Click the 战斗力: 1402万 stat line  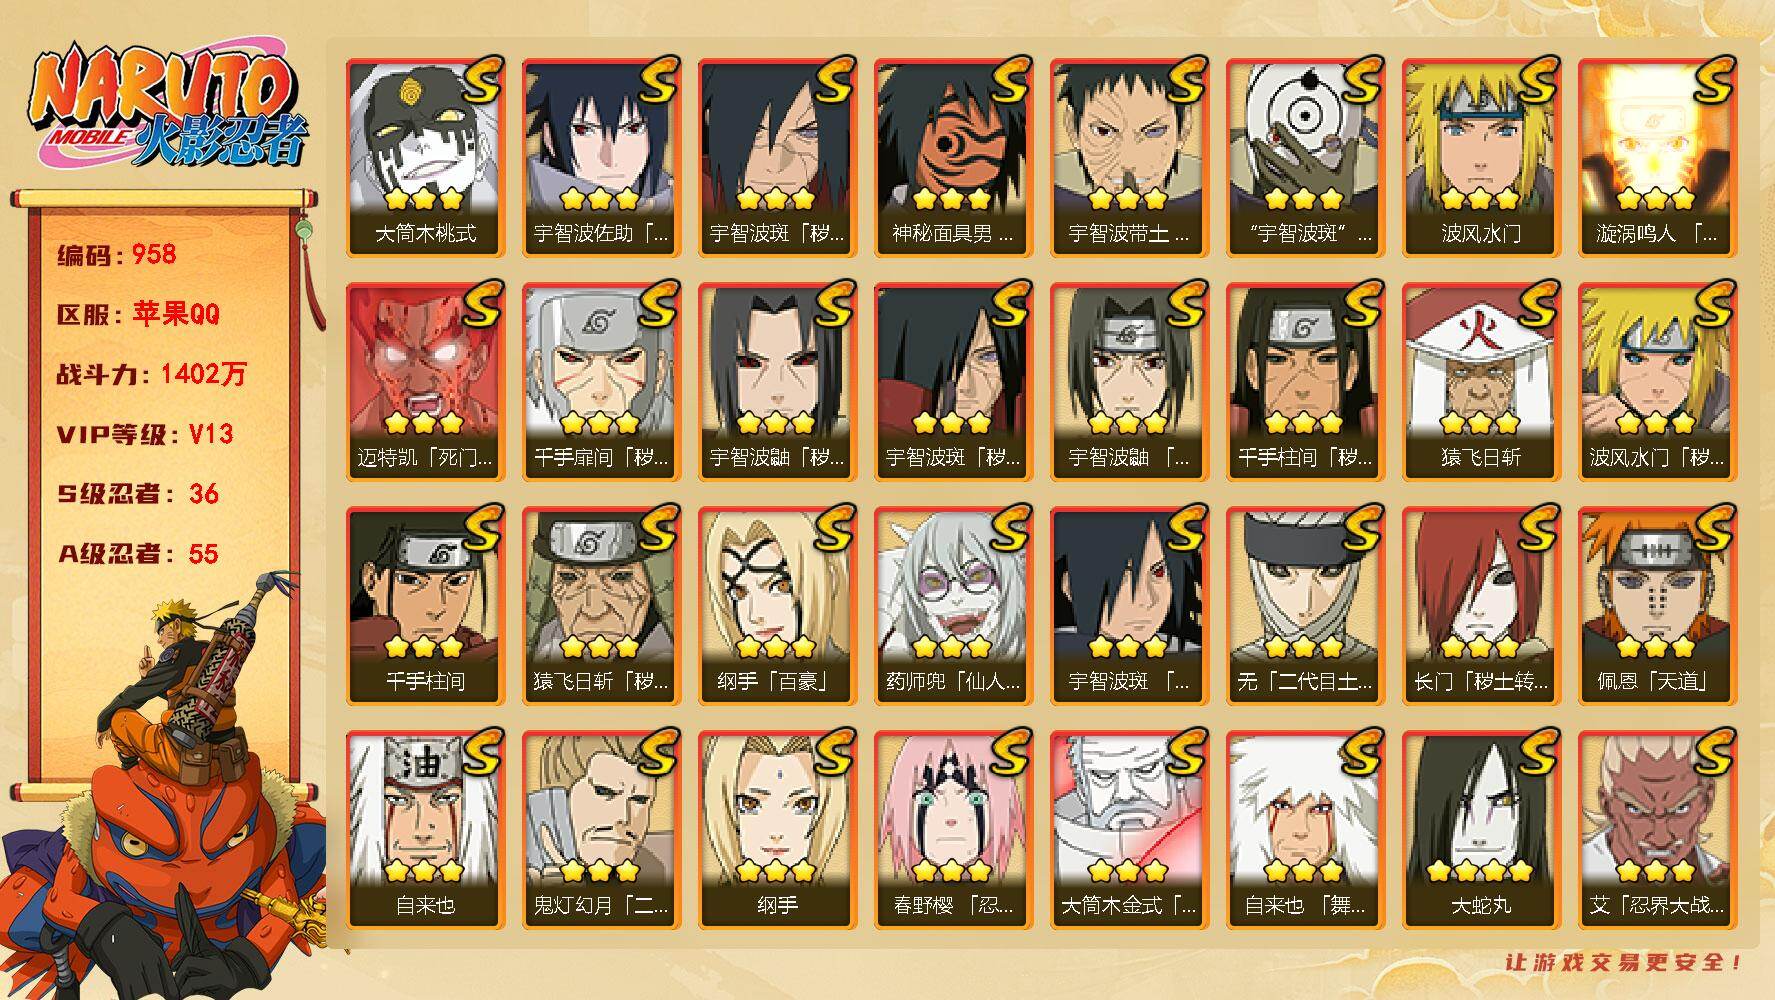[x=152, y=375]
